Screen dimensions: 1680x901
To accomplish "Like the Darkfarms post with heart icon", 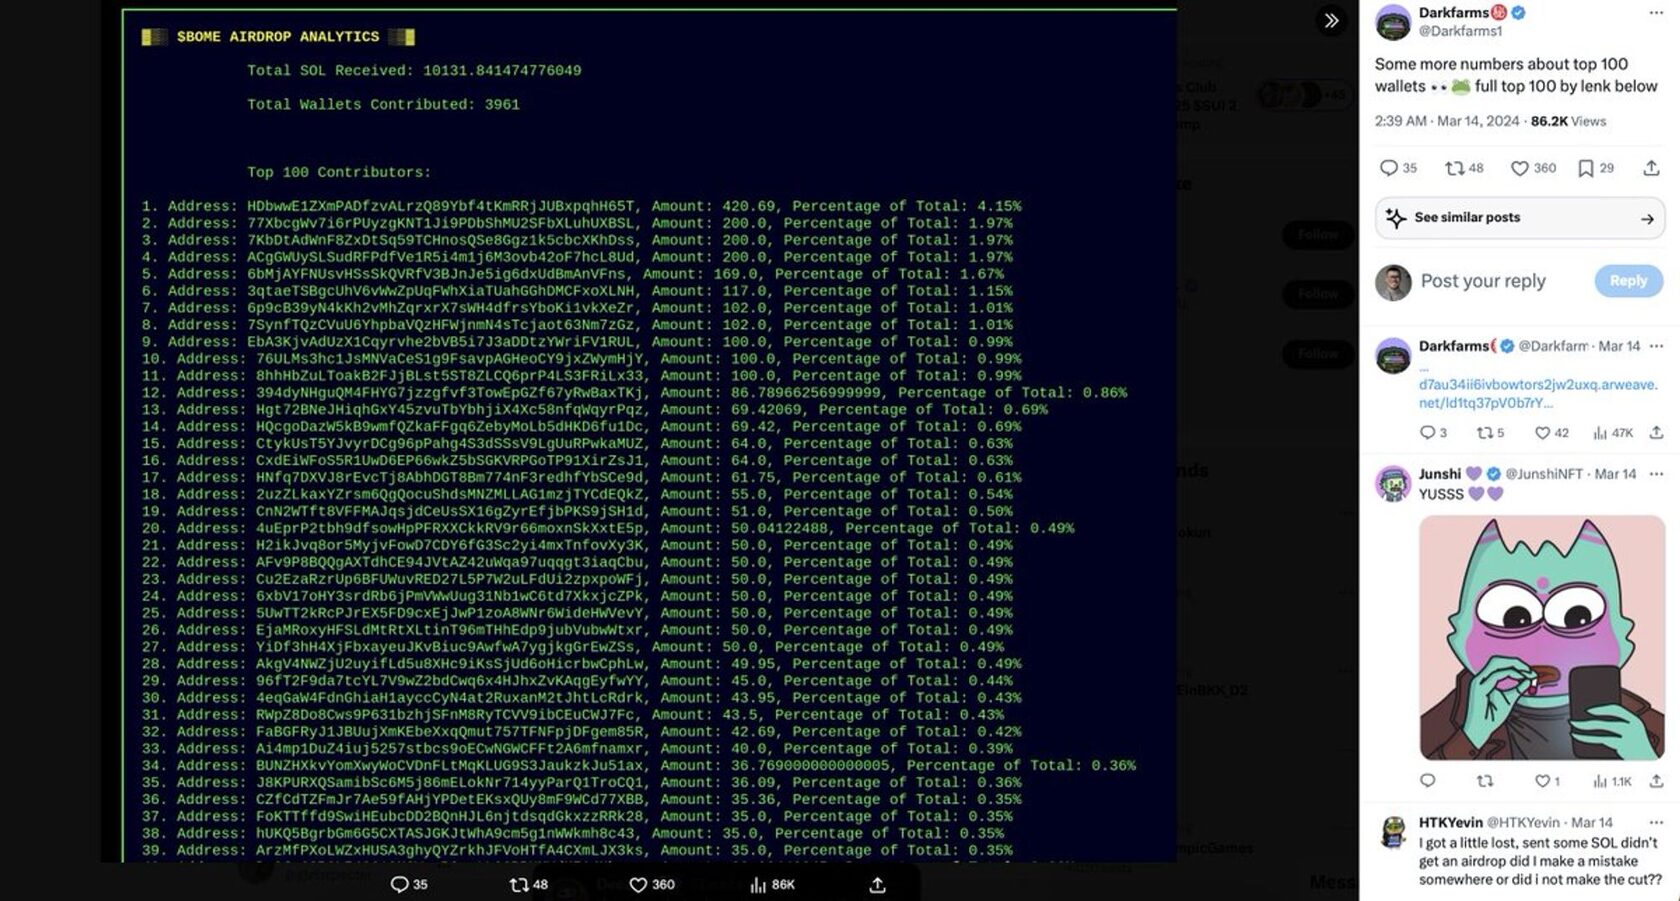I will point(1520,168).
